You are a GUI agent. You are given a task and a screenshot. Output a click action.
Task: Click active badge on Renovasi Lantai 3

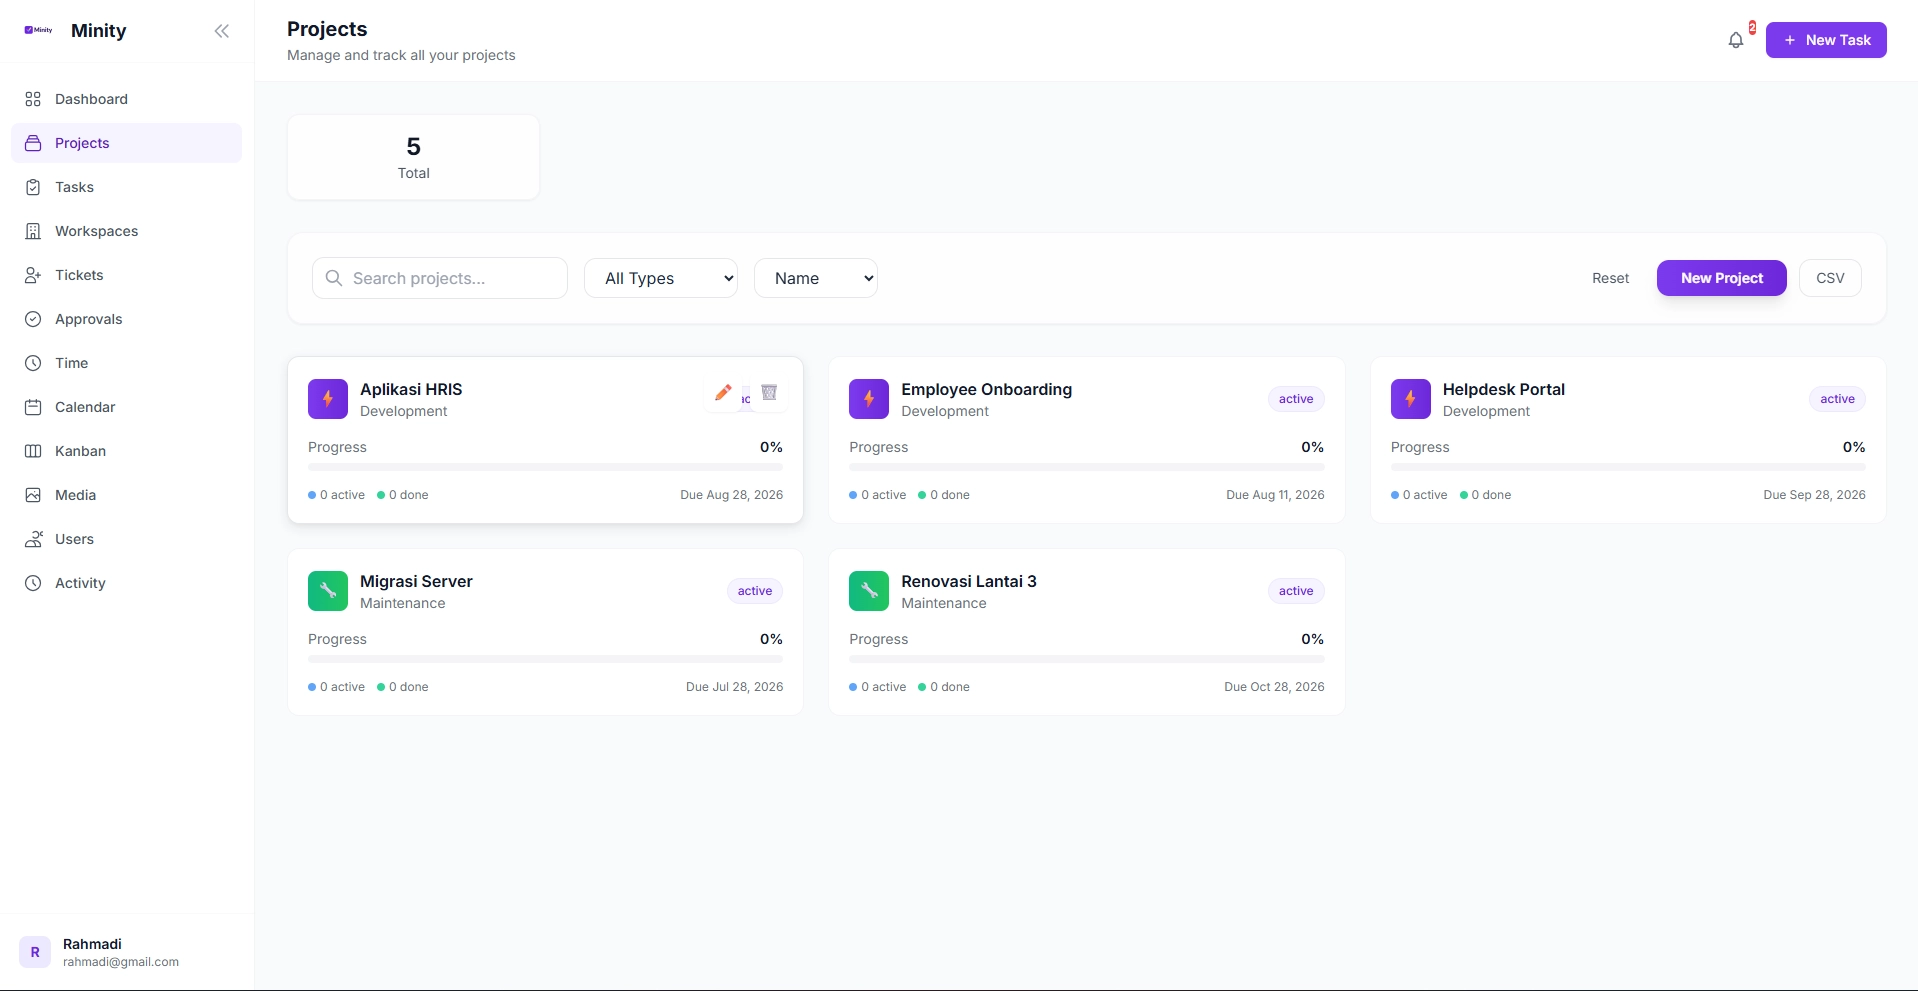[x=1296, y=591]
